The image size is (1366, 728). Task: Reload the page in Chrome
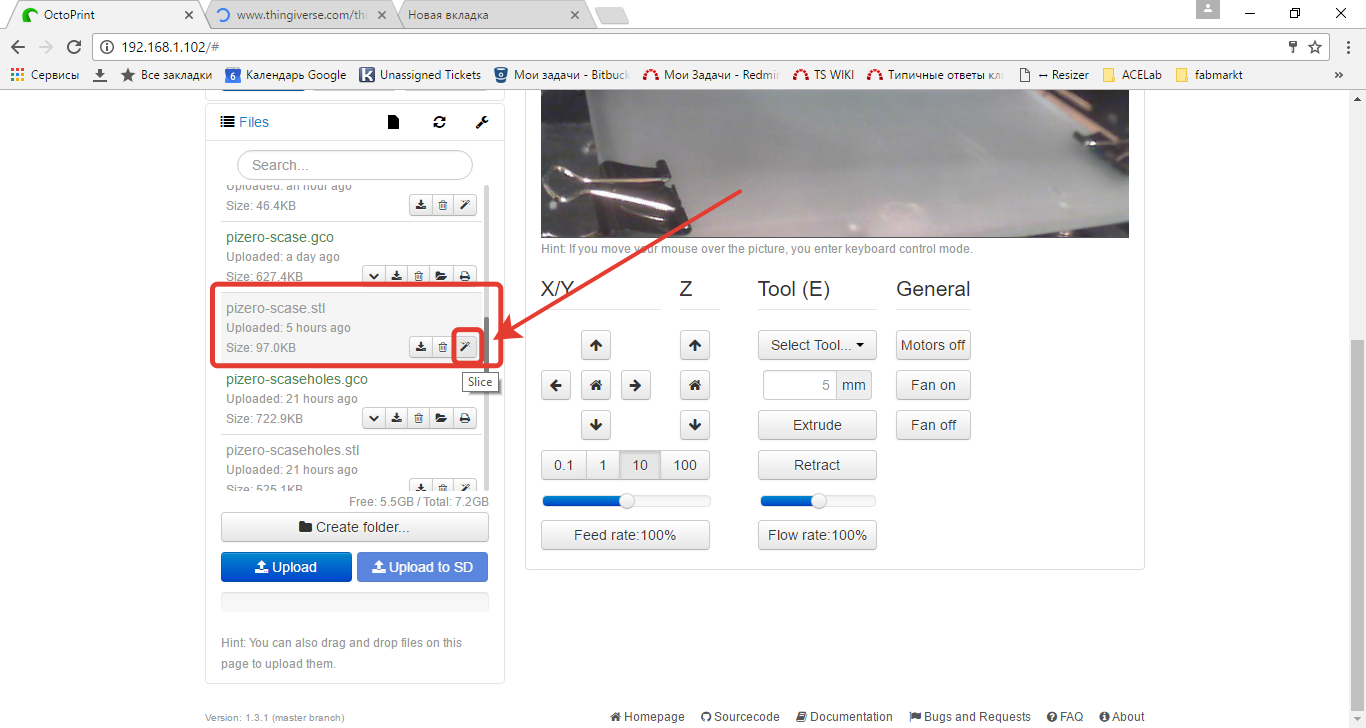tap(73, 47)
